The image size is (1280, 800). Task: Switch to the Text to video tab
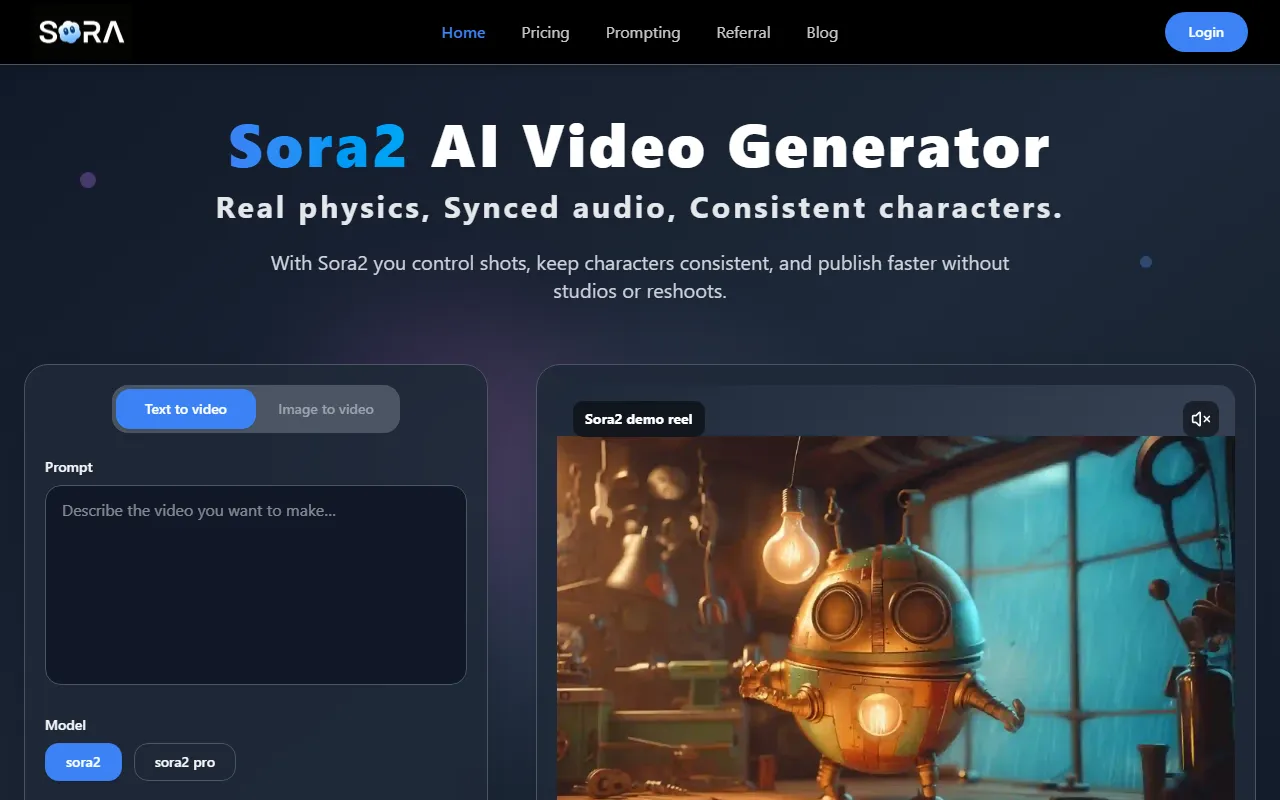186,409
